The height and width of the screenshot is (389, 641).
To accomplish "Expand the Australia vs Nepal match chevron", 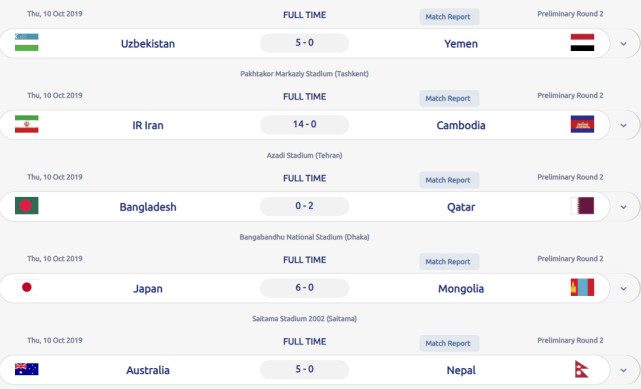I will tap(623, 370).
